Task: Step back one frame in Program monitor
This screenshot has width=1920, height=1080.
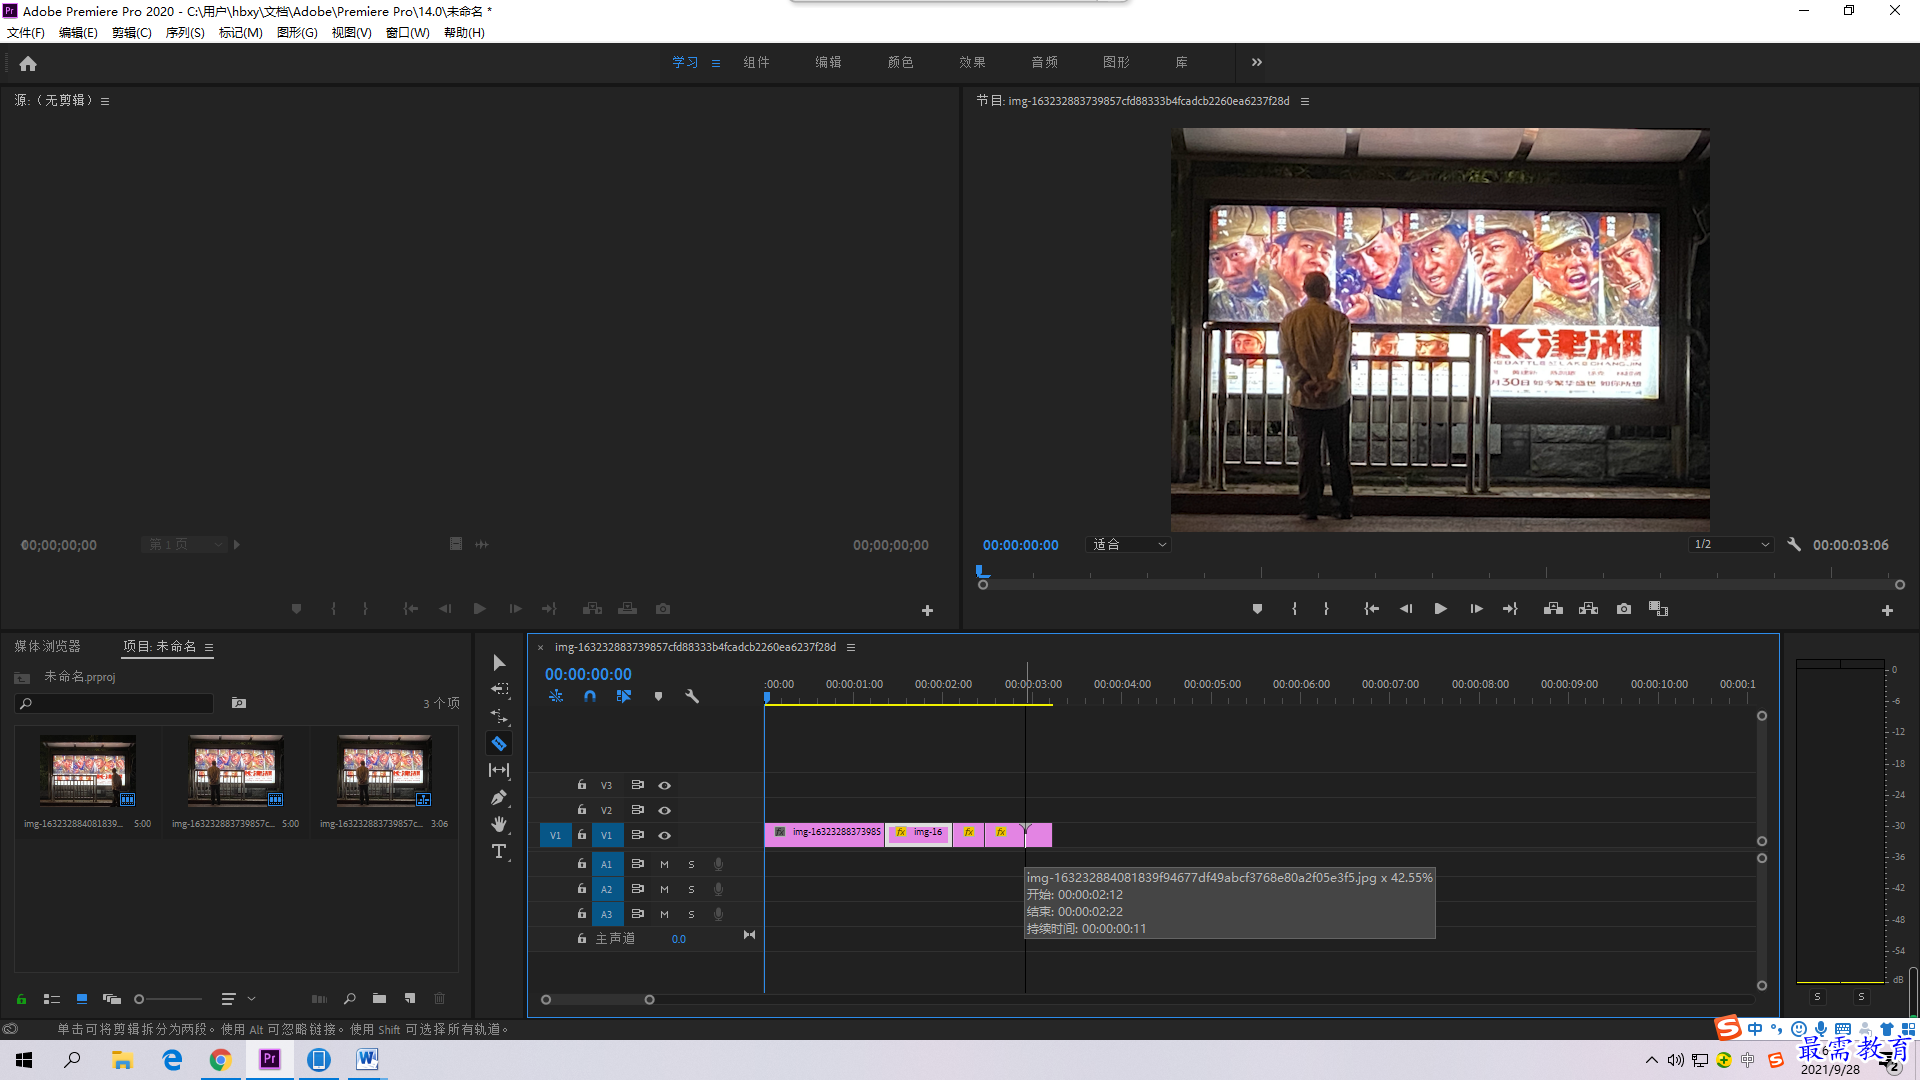Action: 1406,609
